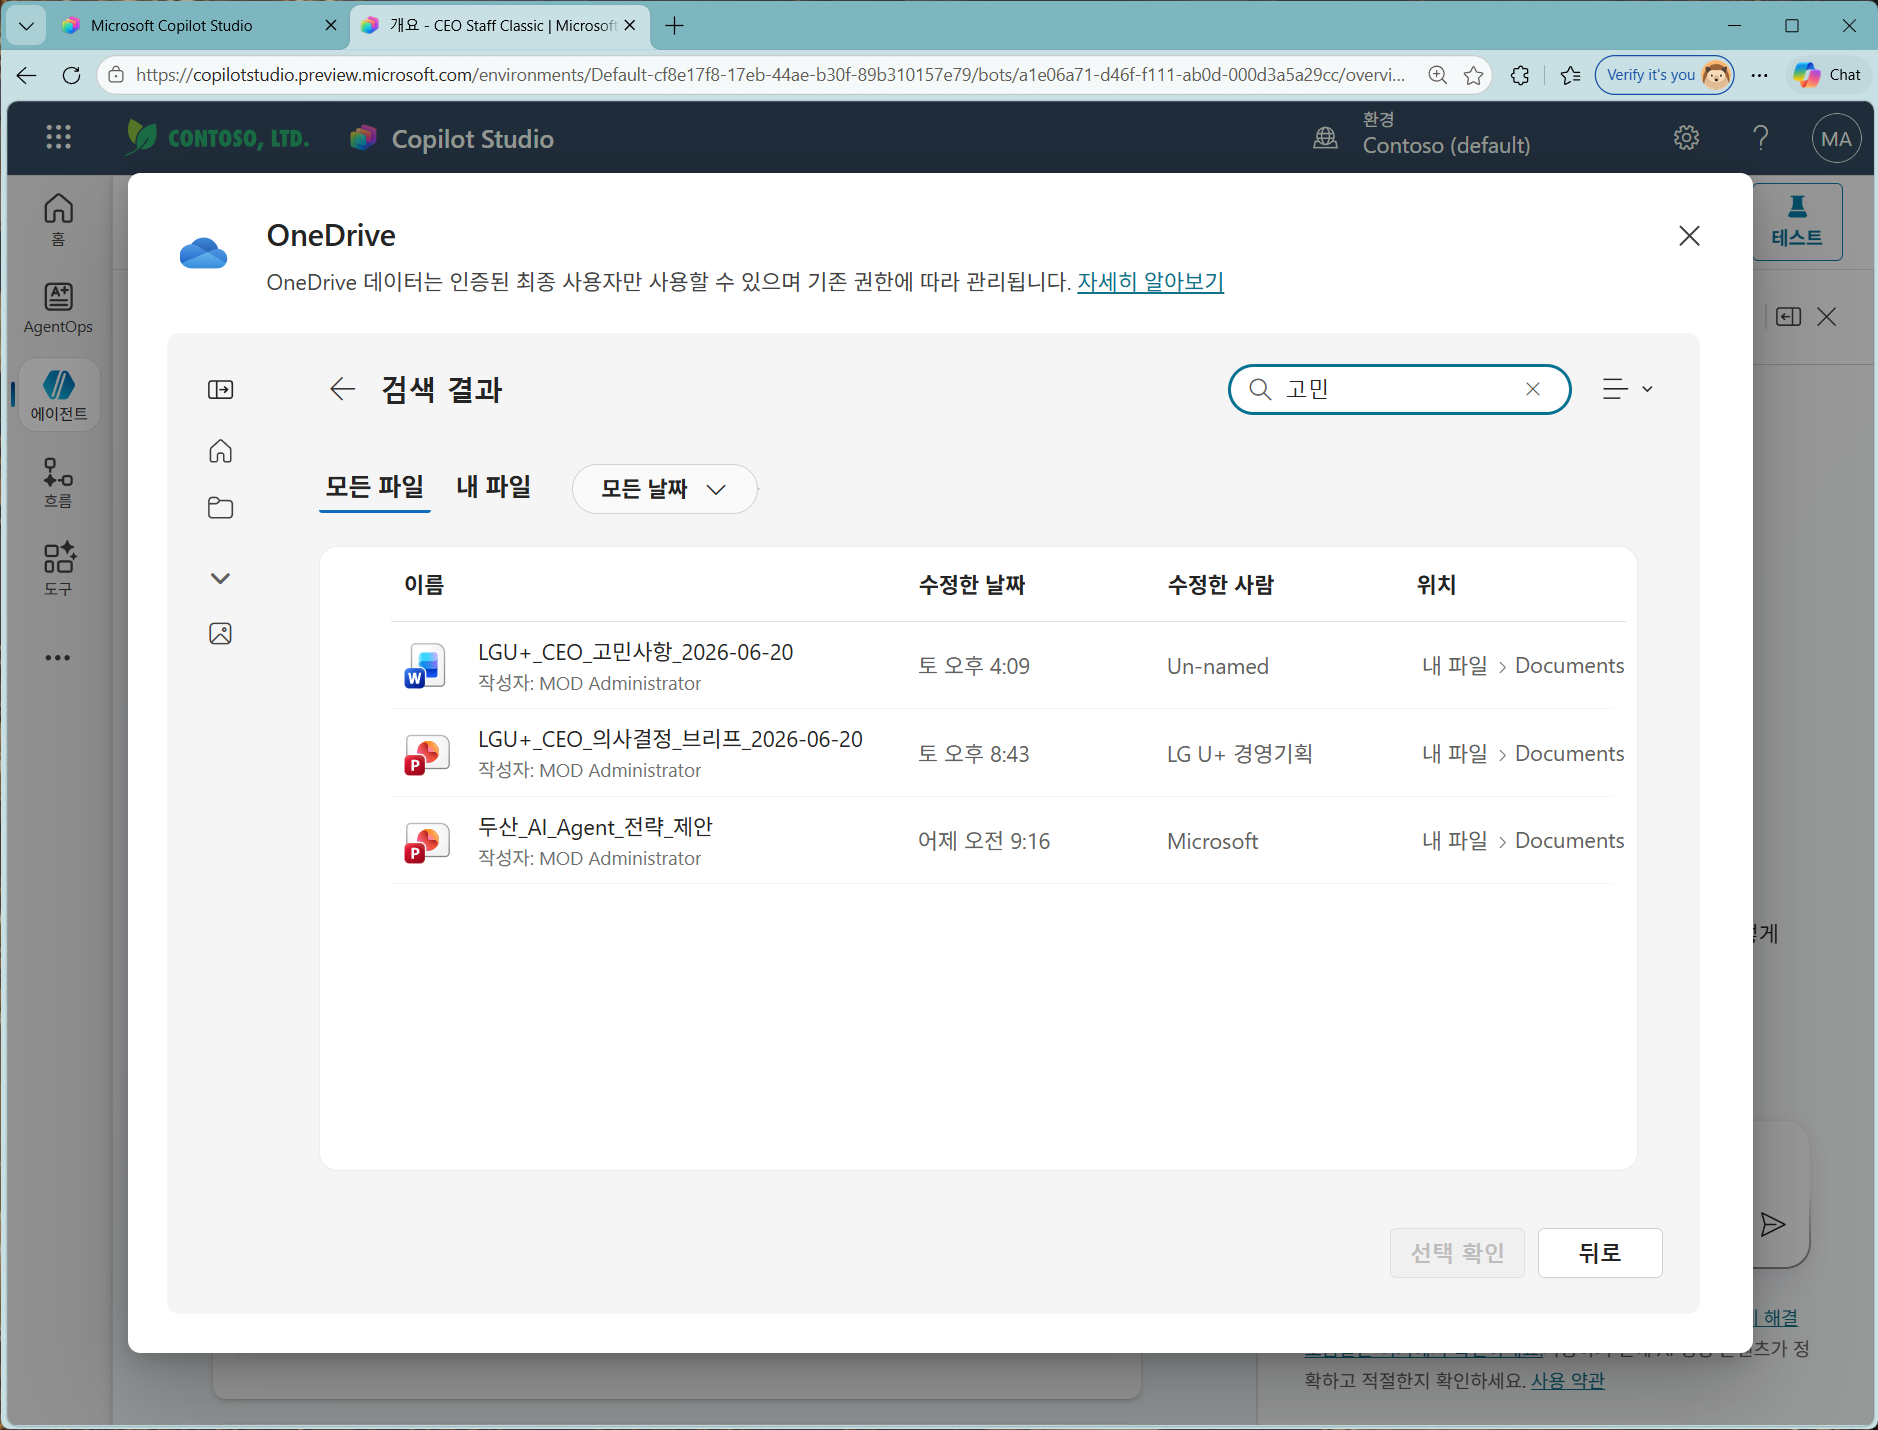The height and width of the screenshot is (1430, 1878).
Task: Sort by the 이름 column header
Action: coord(424,585)
